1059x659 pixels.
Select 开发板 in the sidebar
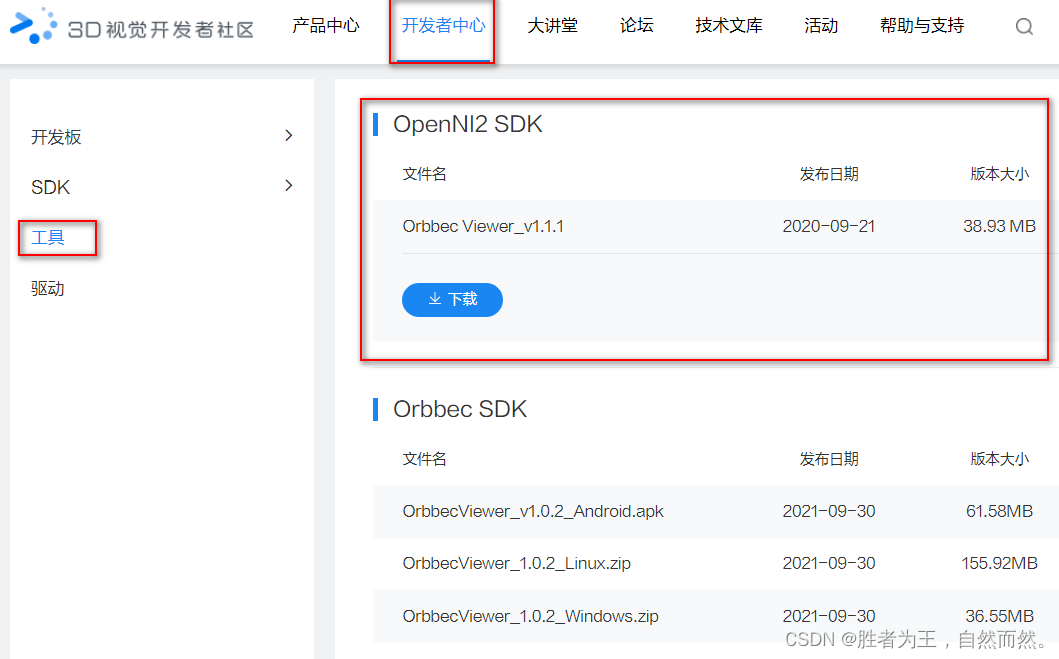tap(56, 137)
